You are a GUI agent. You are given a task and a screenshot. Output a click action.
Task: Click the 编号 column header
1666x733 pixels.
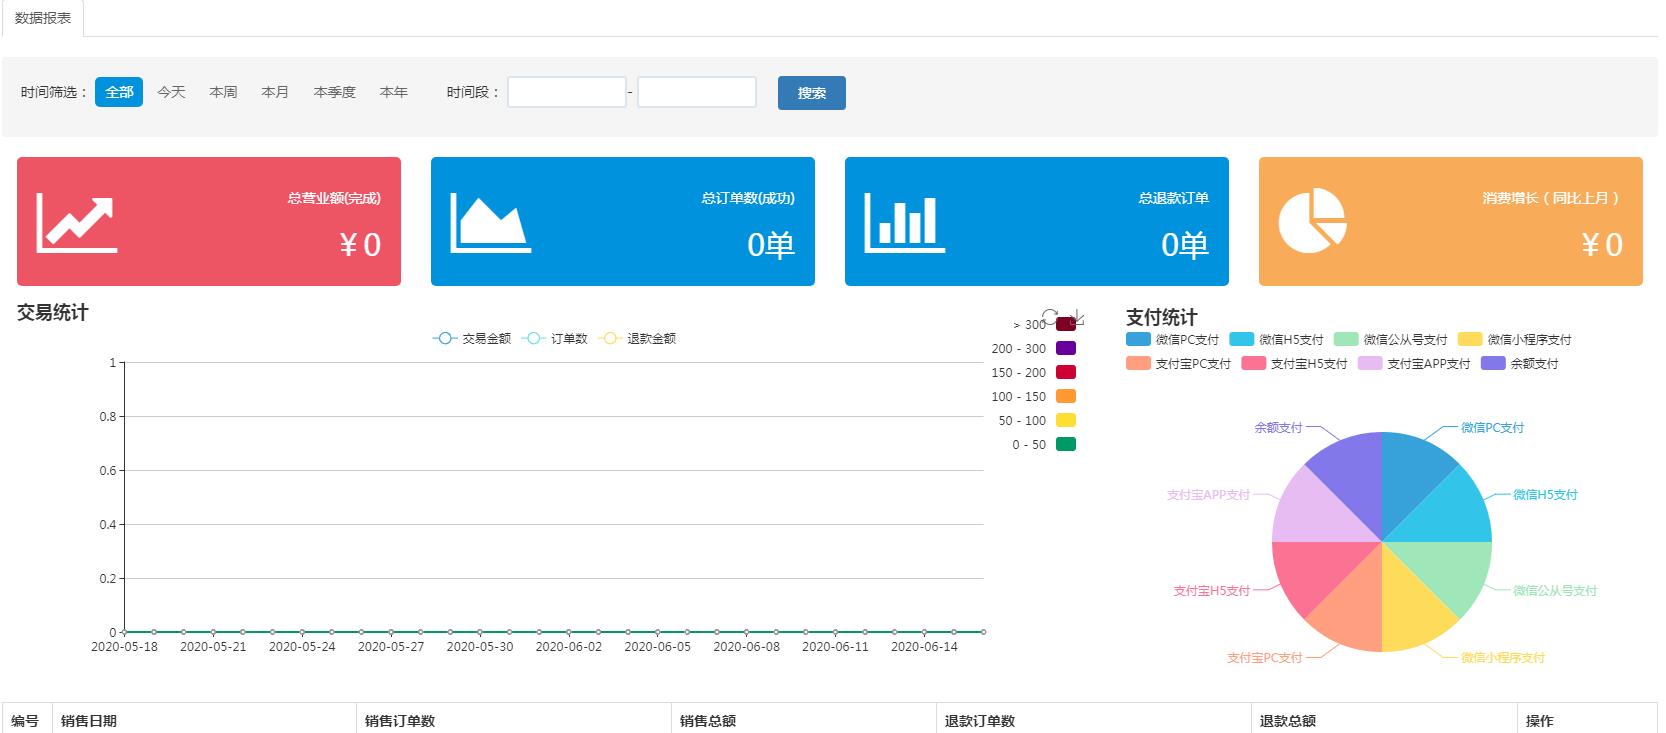point(25,720)
